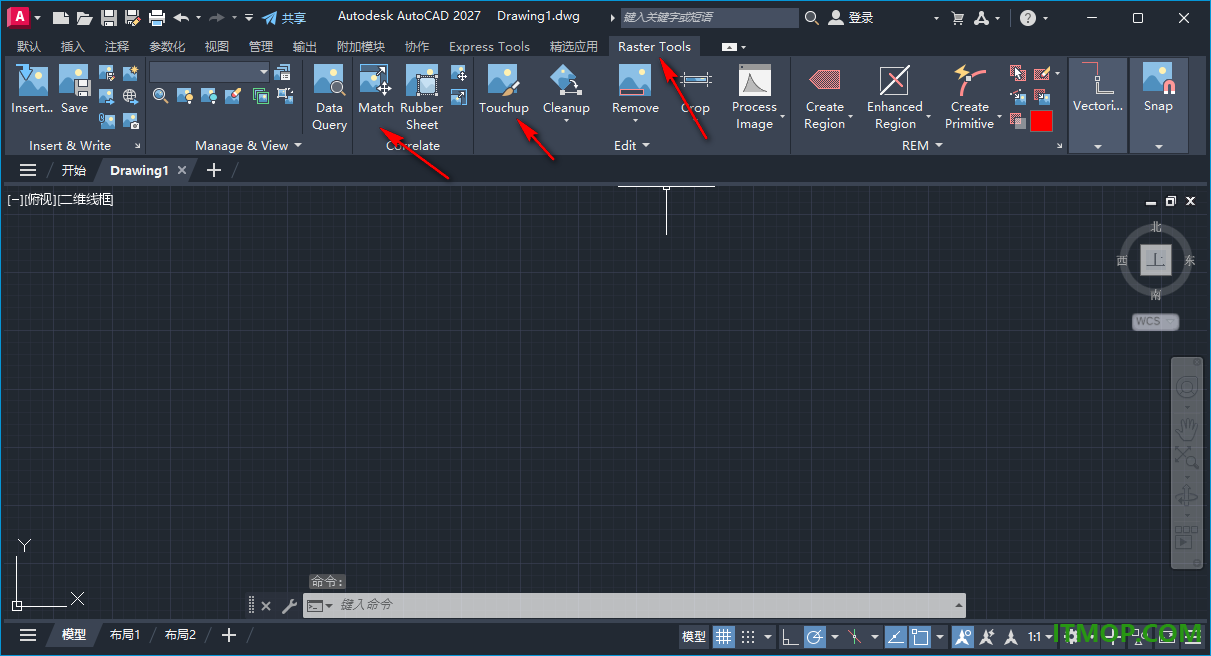Click the Open file folder icon
Screen dimensions: 1211x656
(84, 17)
